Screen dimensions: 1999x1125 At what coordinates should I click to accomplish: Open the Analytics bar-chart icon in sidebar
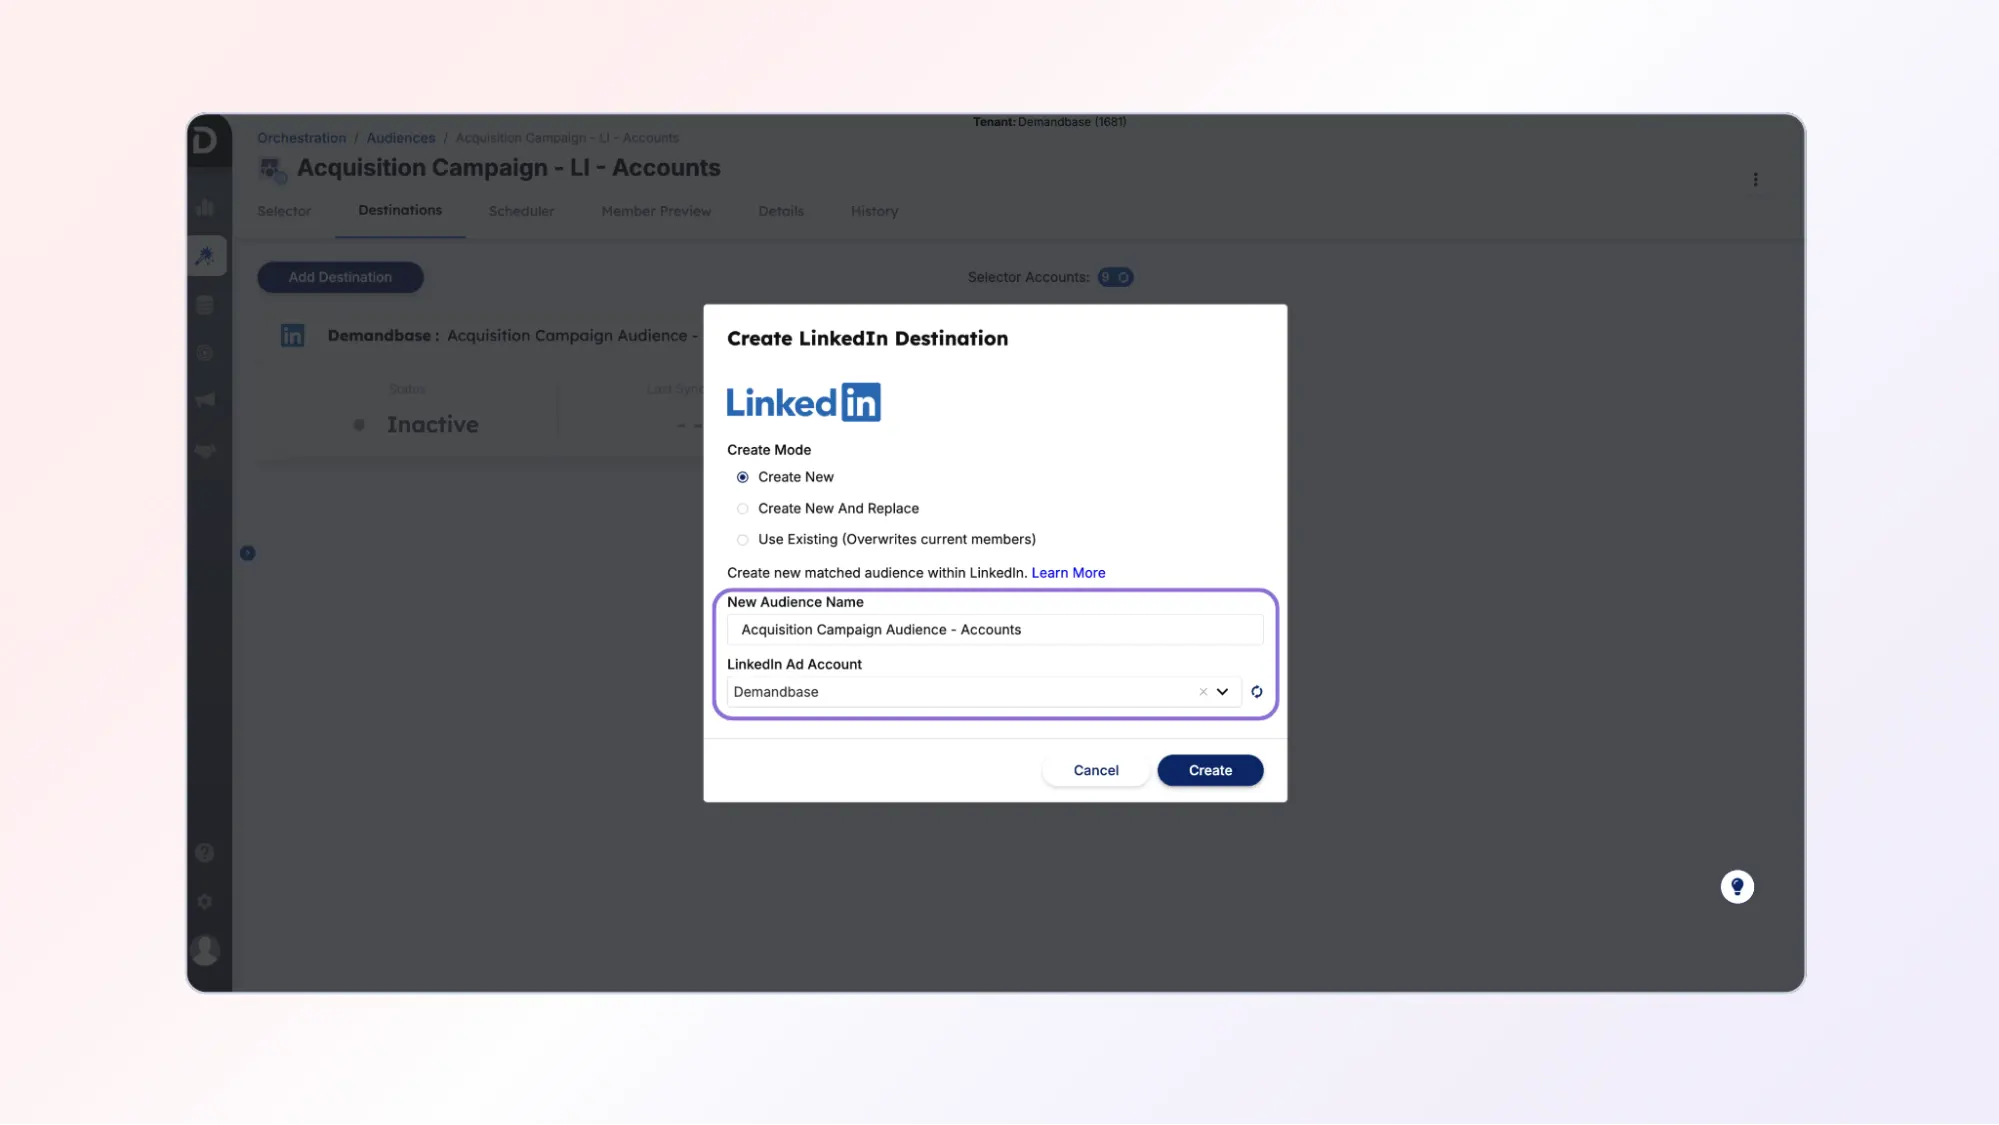206,207
